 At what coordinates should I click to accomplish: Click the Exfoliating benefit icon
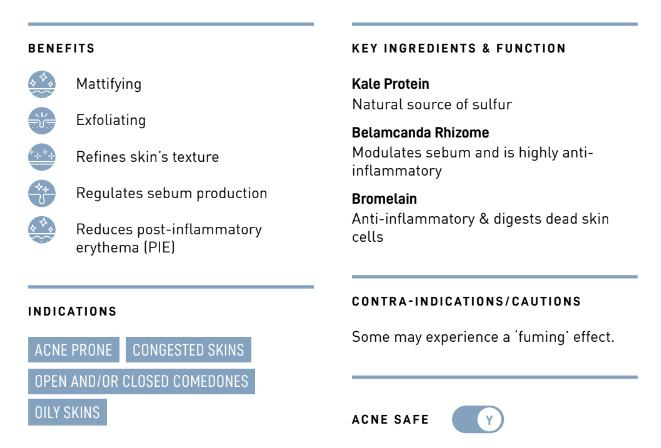42,120
